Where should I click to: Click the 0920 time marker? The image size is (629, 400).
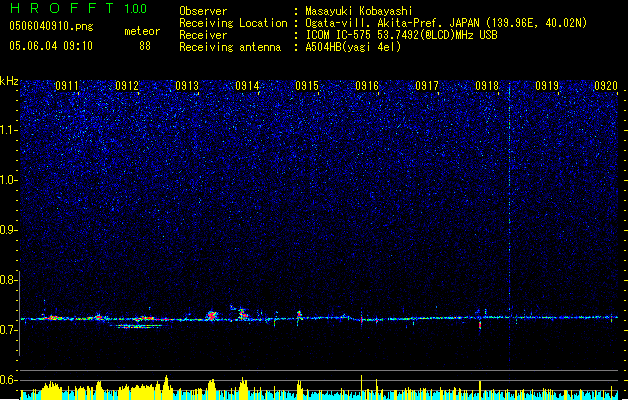point(606,86)
